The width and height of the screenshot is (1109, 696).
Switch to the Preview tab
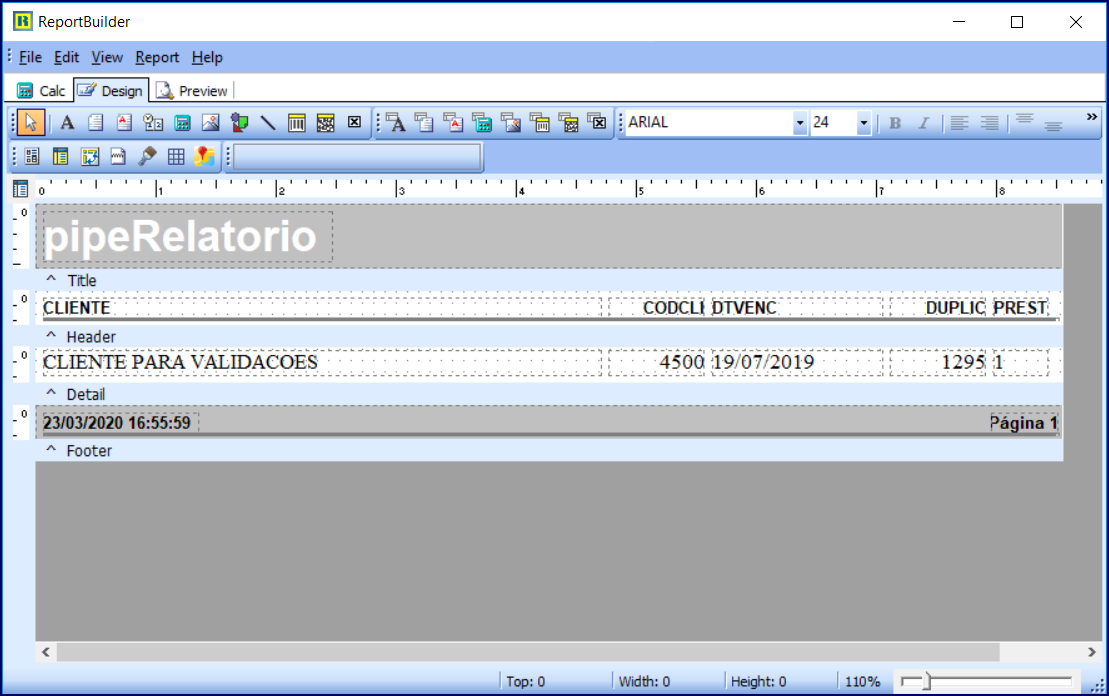point(192,91)
